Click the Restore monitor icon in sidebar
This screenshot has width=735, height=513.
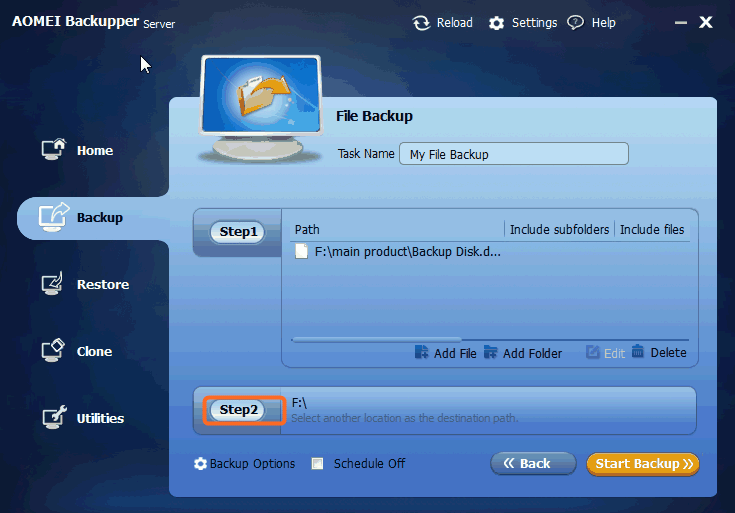pos(52,283)
